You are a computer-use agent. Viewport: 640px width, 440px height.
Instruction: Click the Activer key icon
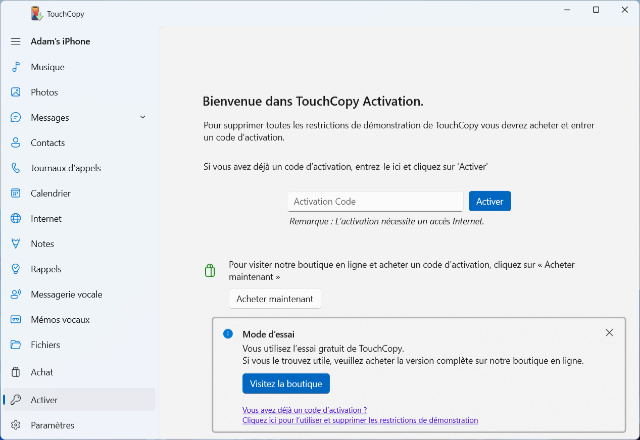16,400
